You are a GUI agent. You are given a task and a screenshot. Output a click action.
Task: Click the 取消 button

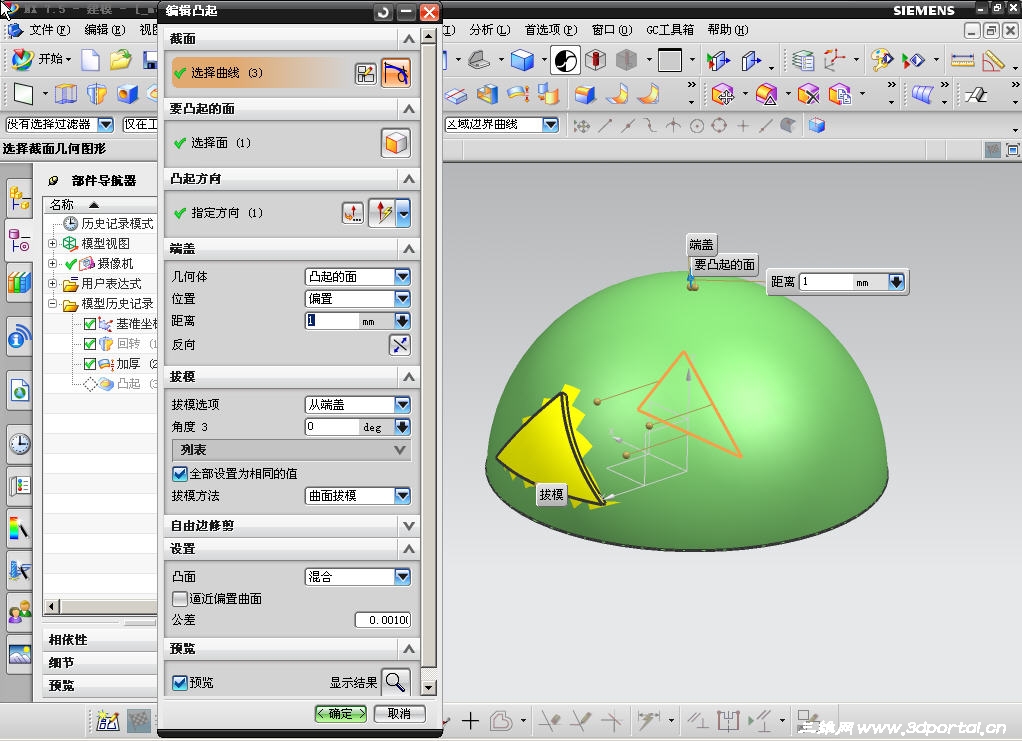(x=400, y=714)
